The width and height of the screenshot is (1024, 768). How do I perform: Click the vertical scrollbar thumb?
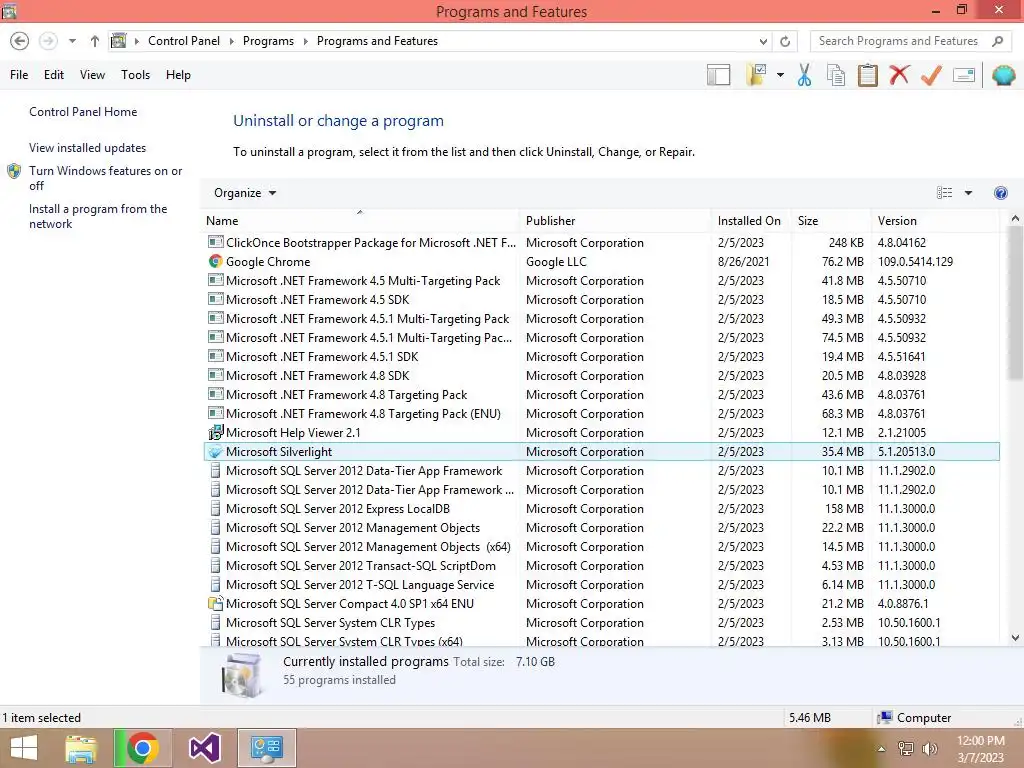pyautogui.click(x=1015, y=304)
